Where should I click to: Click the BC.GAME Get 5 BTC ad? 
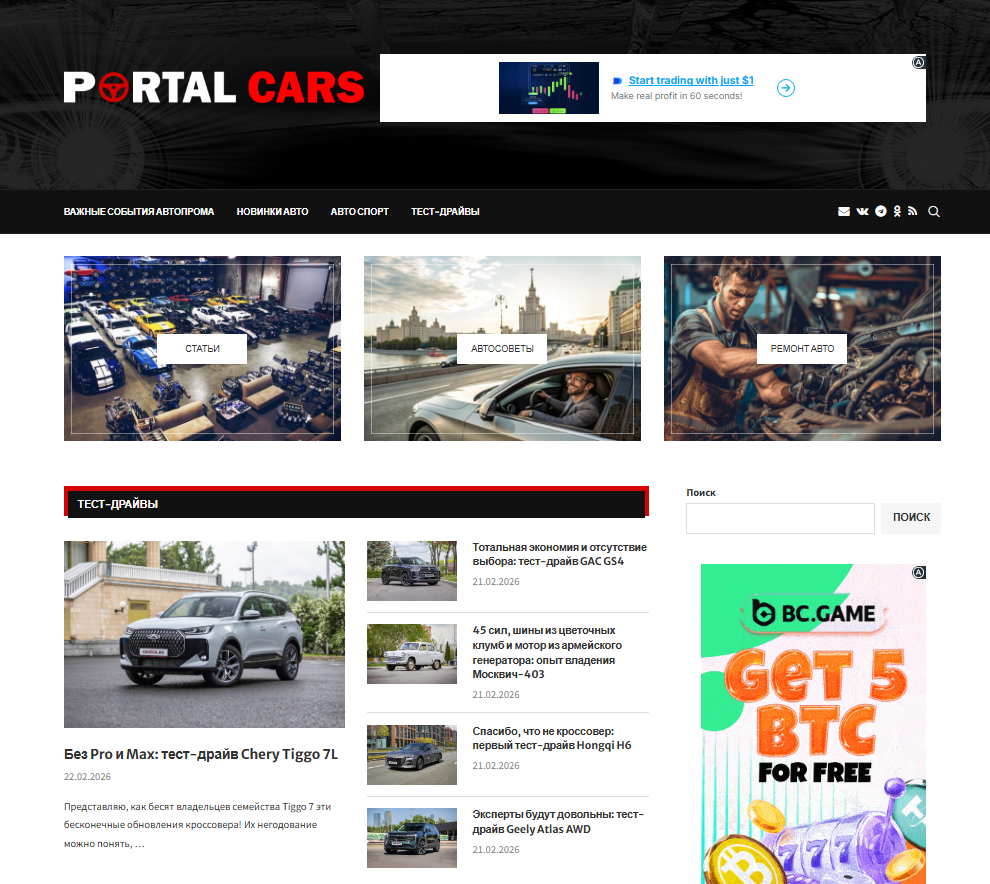(813, 724)
